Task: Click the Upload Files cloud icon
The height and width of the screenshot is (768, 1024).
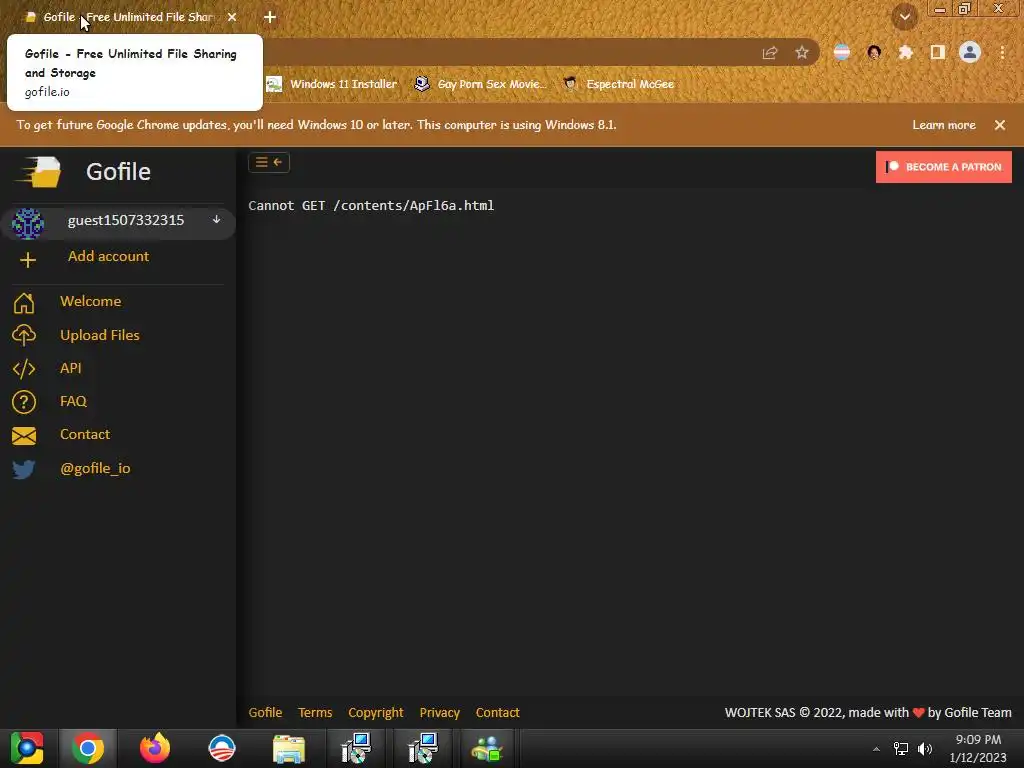Action: coord(24,335)
